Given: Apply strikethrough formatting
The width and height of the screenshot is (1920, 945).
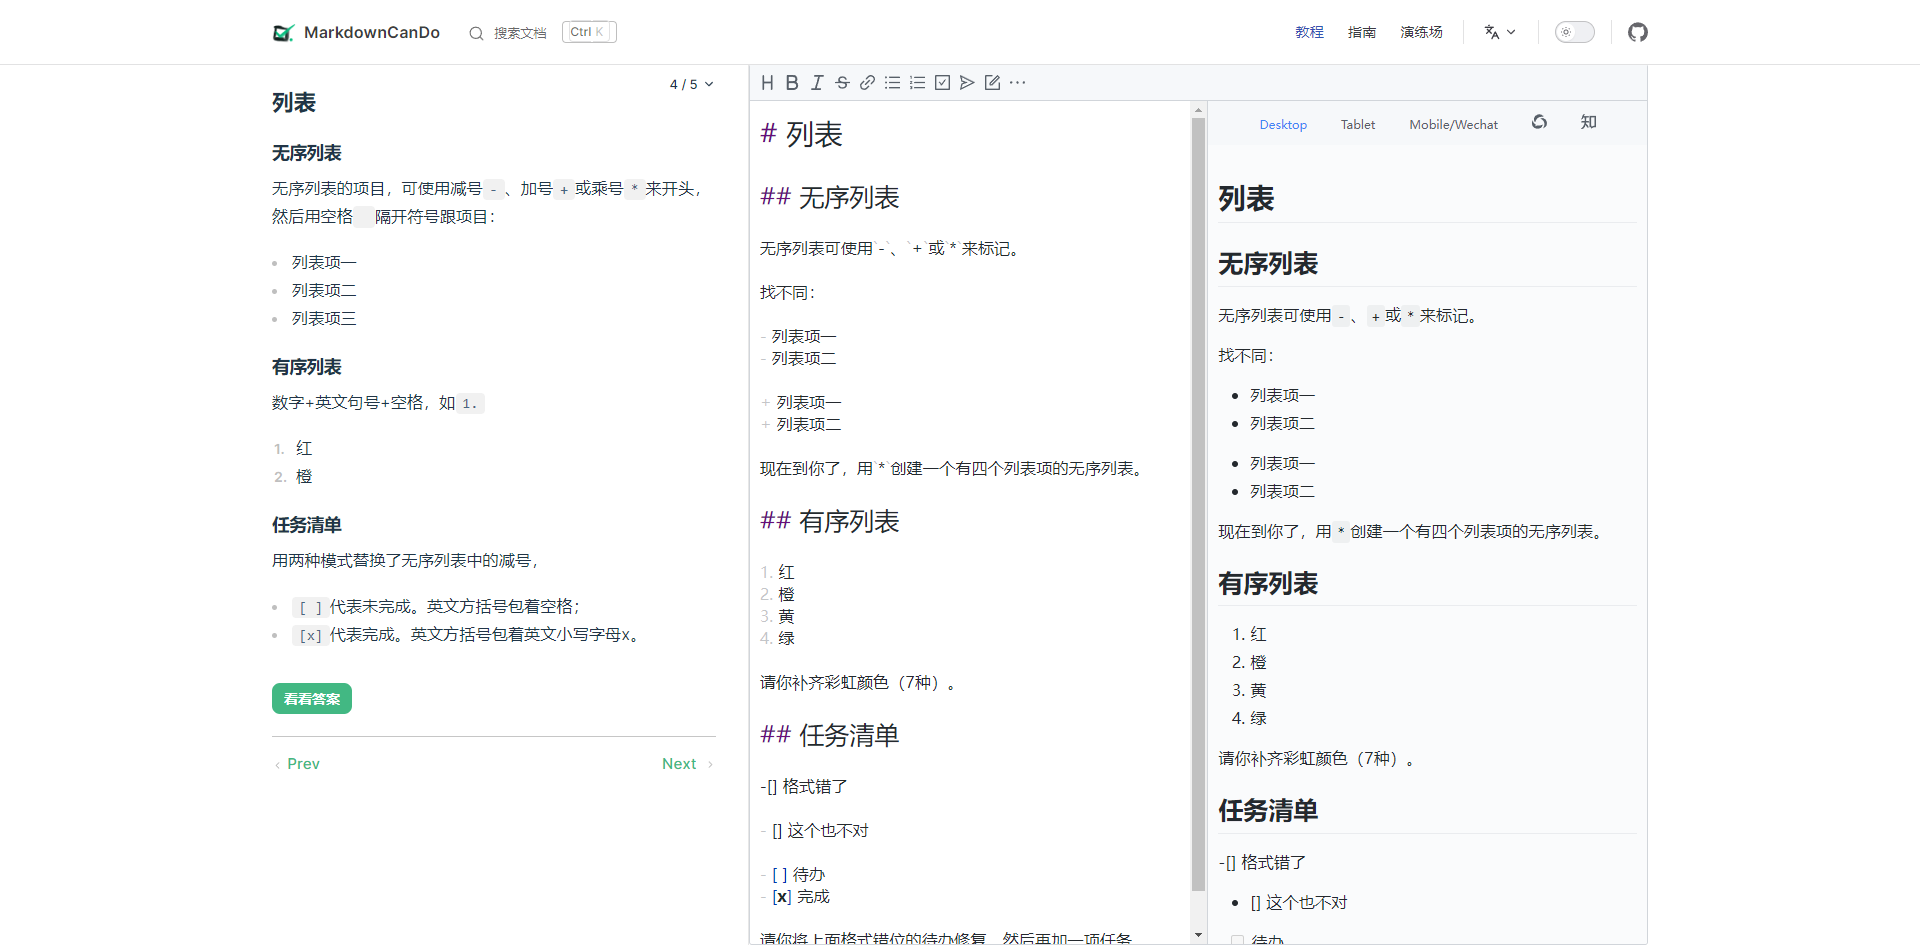Looking at the screenshot, I should point(842,83).
